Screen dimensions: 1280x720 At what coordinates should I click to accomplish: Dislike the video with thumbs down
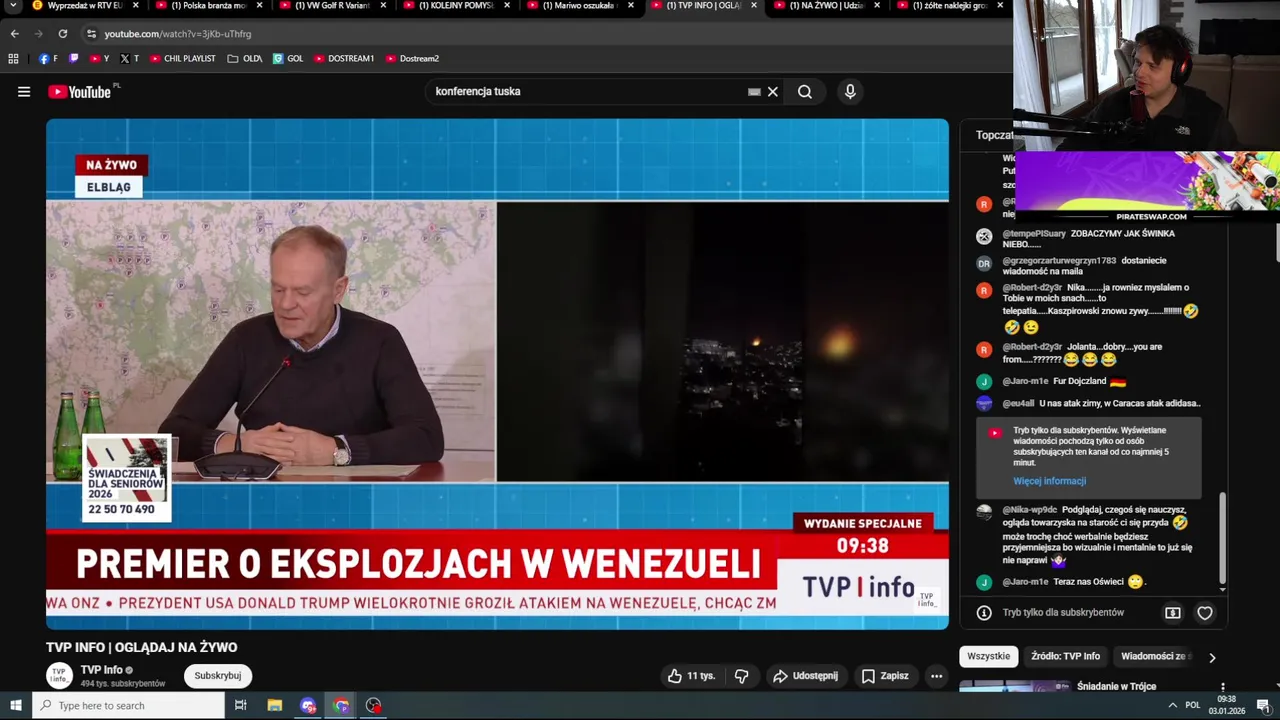pos(741,676)
